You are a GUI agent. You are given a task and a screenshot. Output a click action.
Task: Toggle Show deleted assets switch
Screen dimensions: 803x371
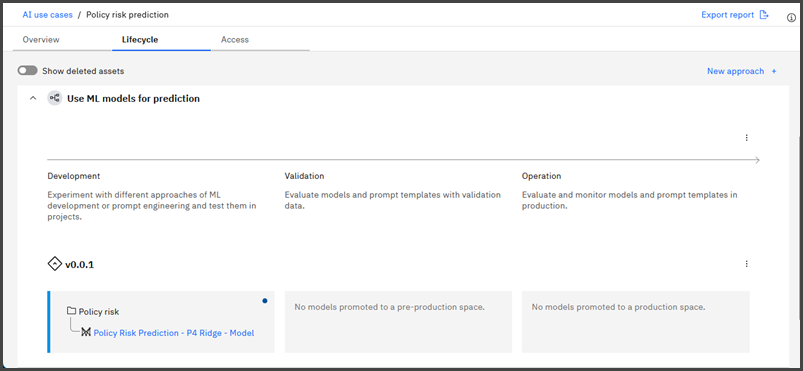point(28,71)
